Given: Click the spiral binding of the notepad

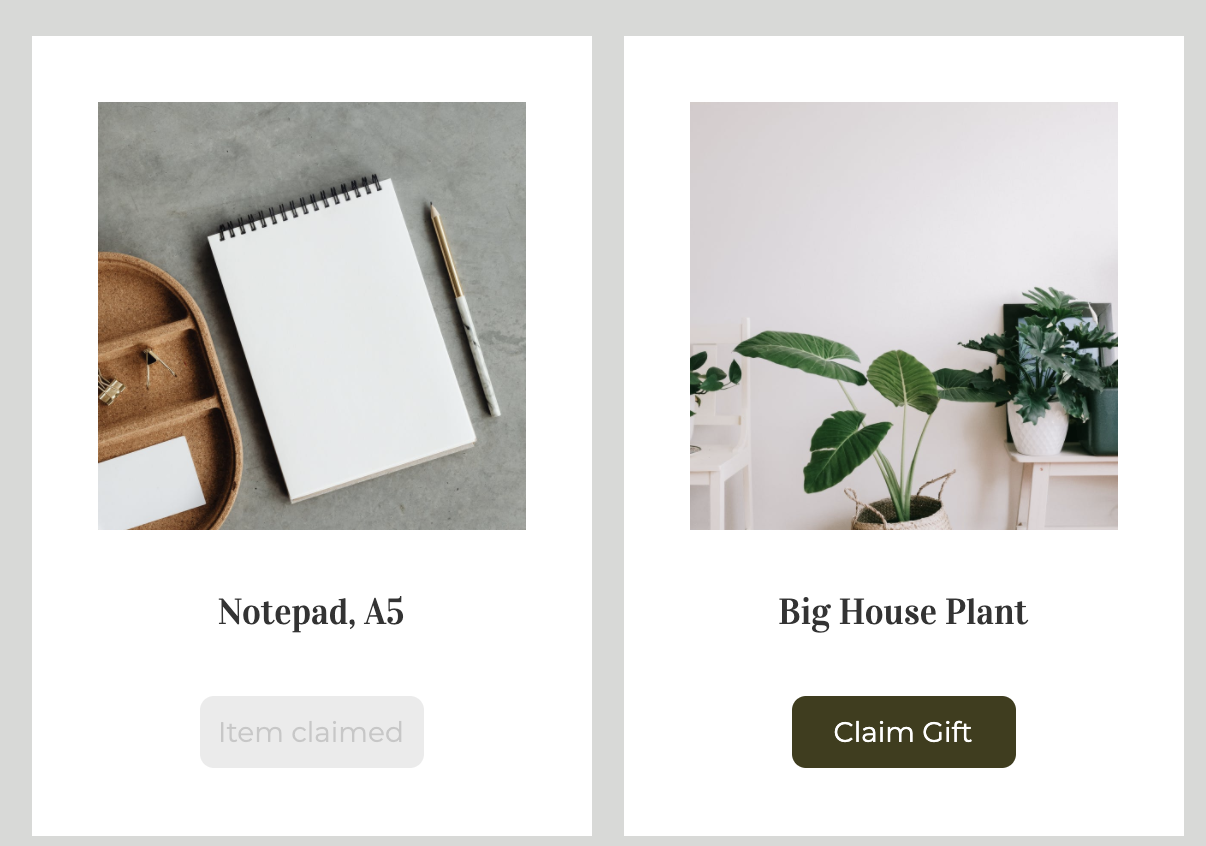Looking at the screenshot, I should click(300, 208).
